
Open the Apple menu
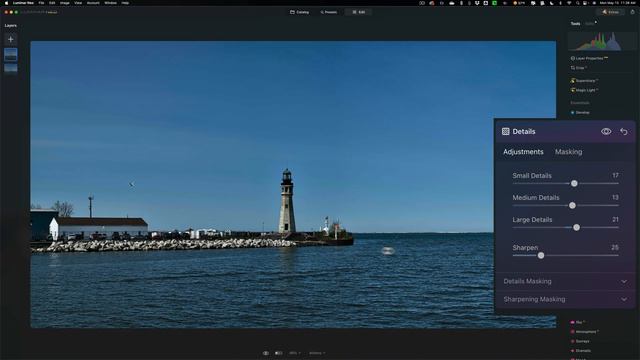[x=6, y=3]
